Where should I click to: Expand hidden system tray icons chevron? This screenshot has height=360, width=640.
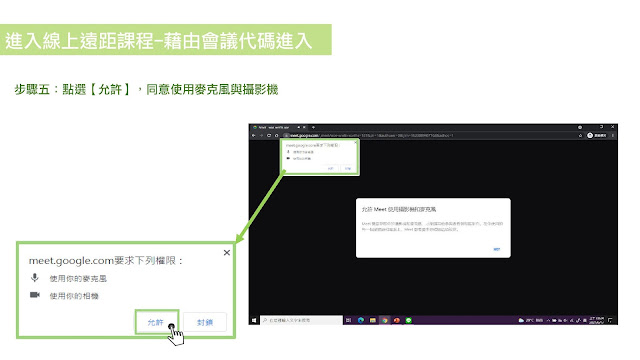548,320
